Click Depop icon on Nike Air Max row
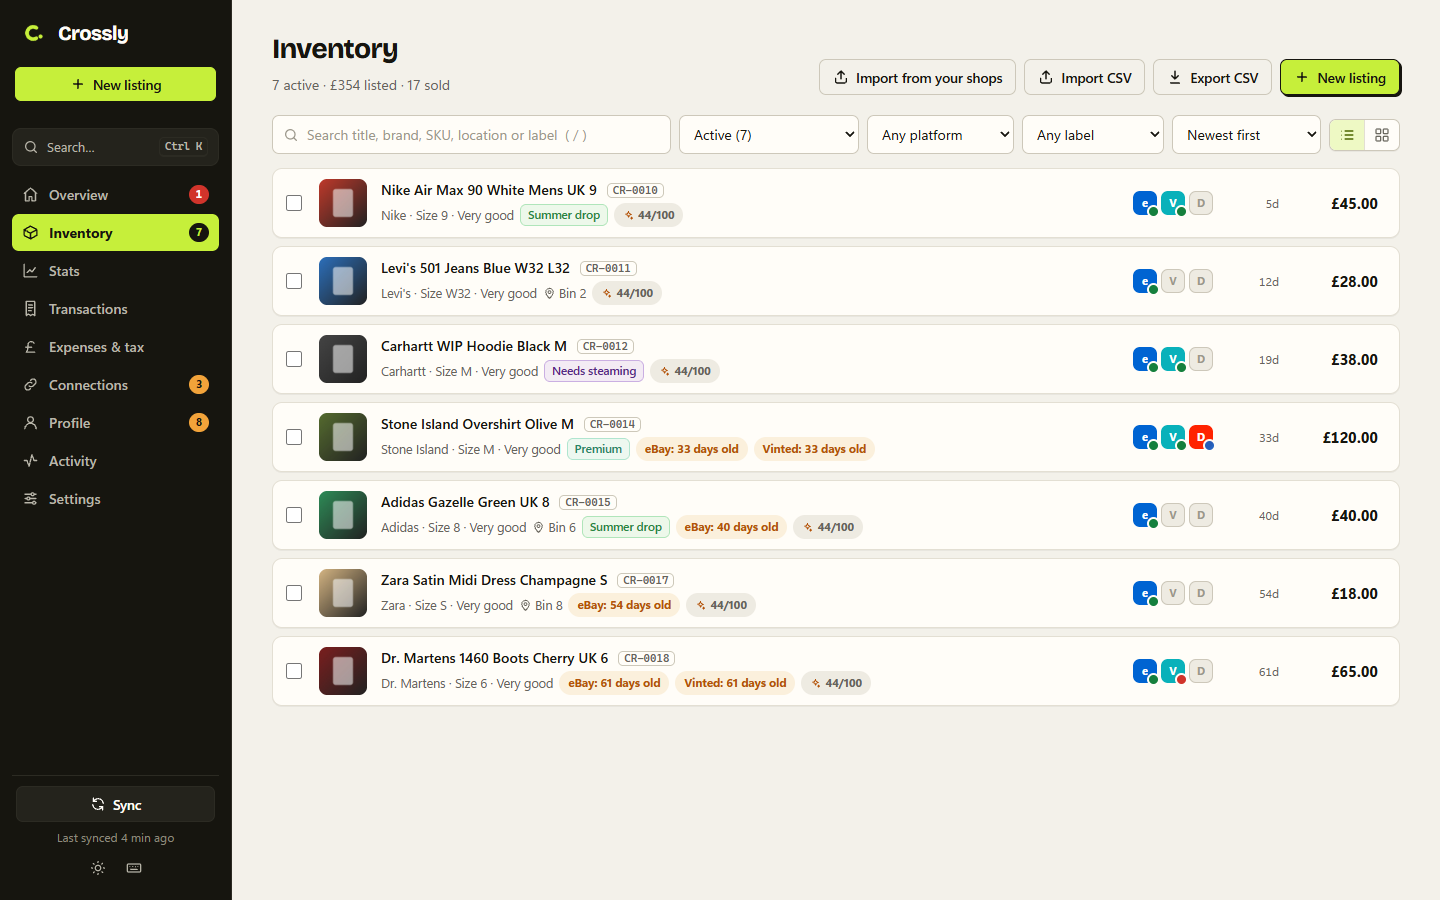This screenshot has height=900, width=1440. (x=1201, y=203)
